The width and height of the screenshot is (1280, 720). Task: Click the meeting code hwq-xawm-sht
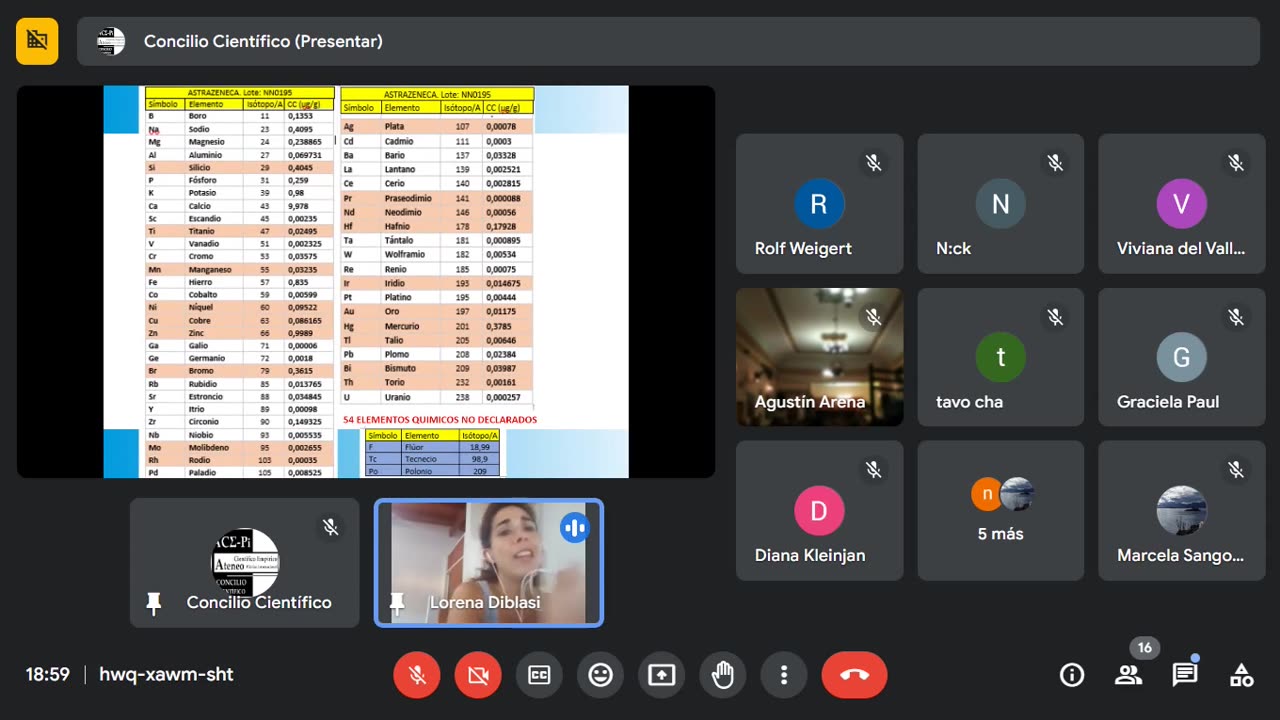click(166, 675)
